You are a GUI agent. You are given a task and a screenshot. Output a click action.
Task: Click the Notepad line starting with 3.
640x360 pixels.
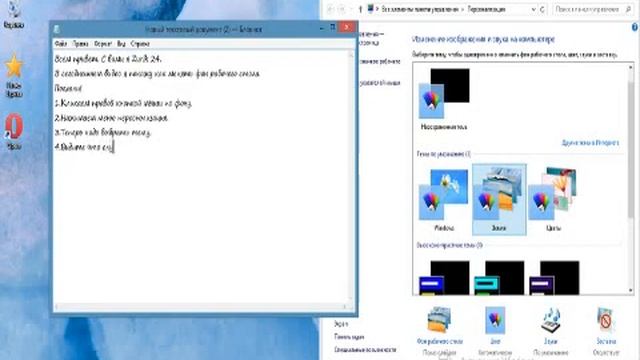coord(102,133)
